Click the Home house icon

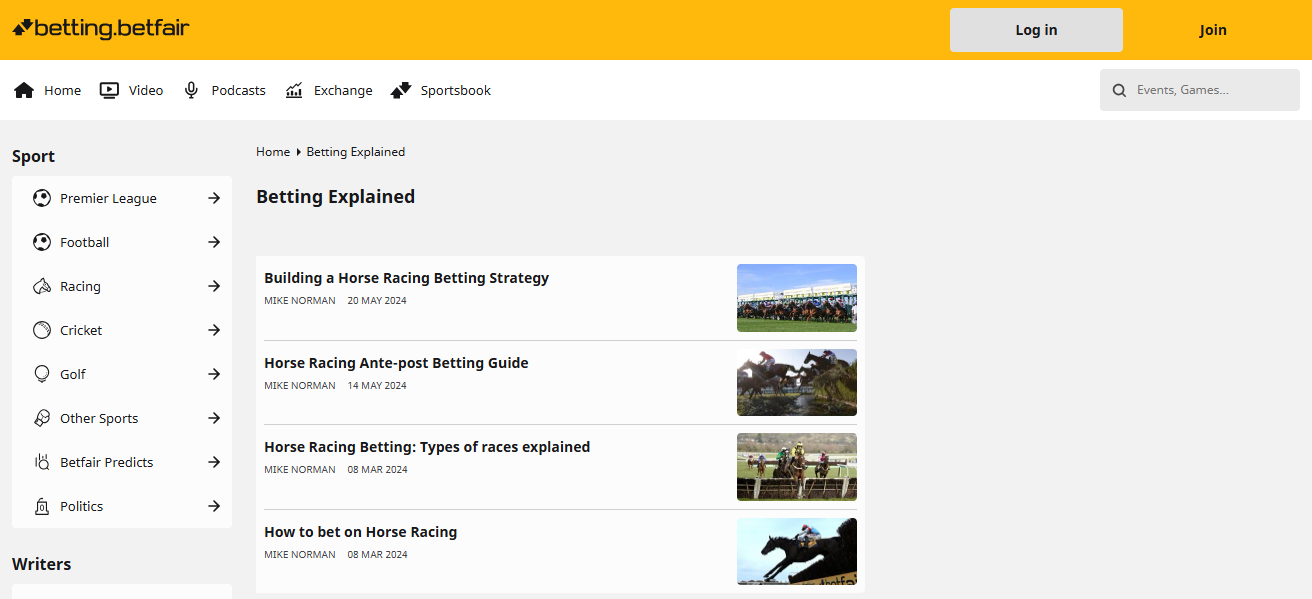click(x=24, y=90)
